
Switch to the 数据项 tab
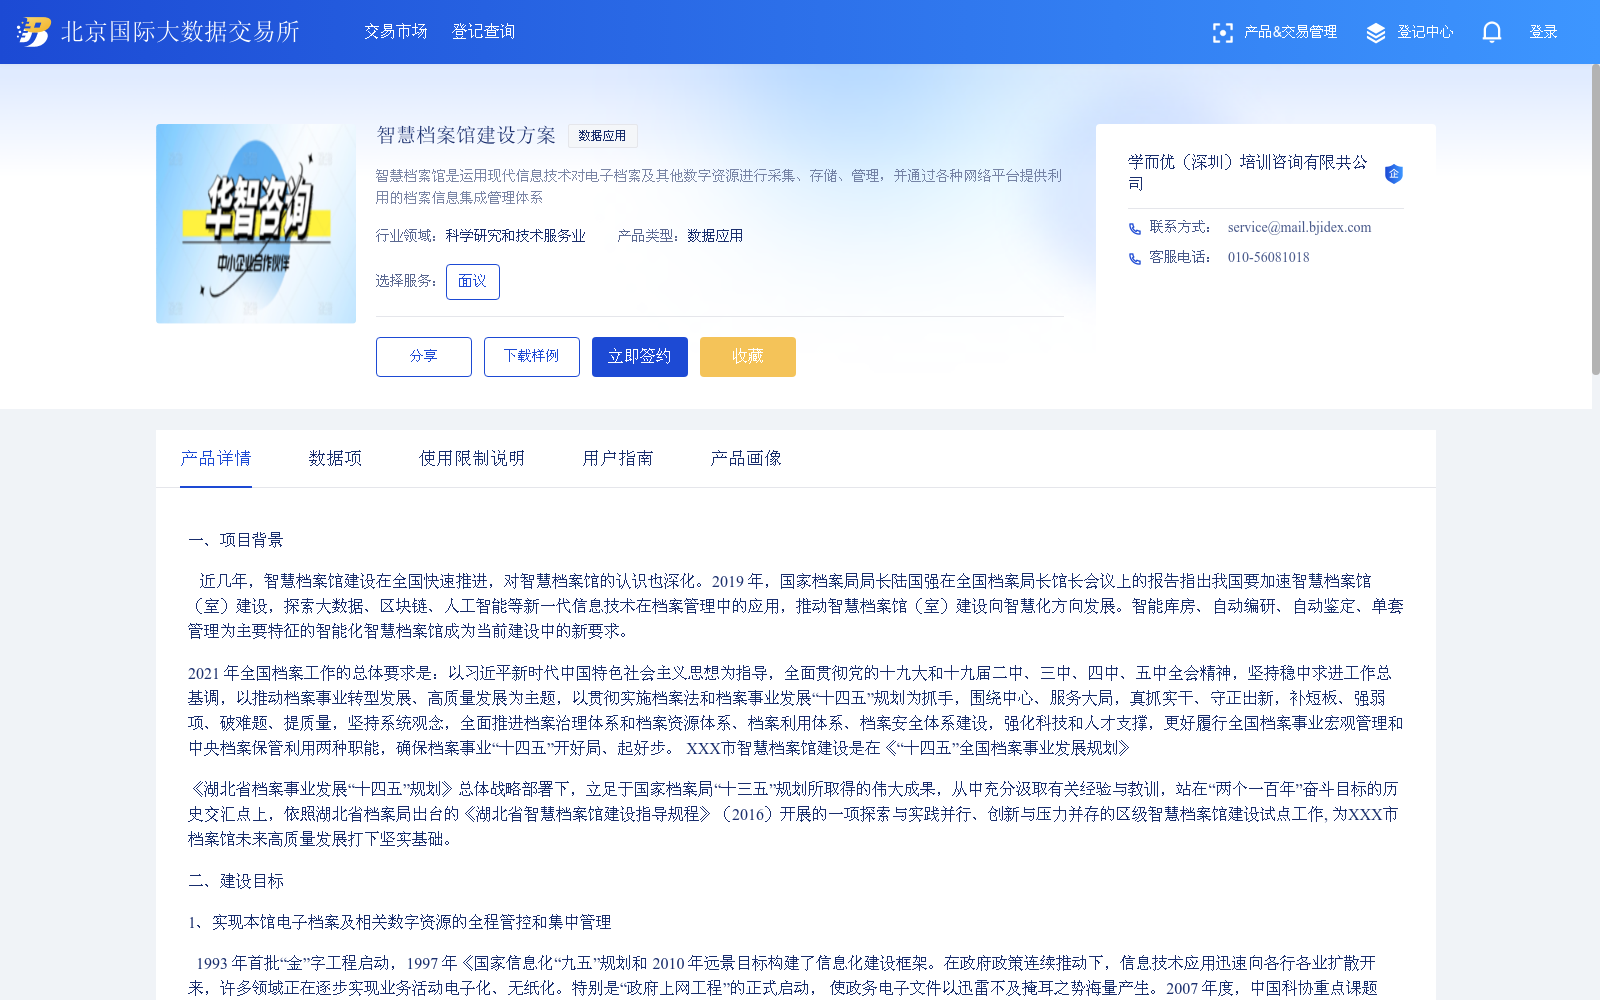pos(336,458)
